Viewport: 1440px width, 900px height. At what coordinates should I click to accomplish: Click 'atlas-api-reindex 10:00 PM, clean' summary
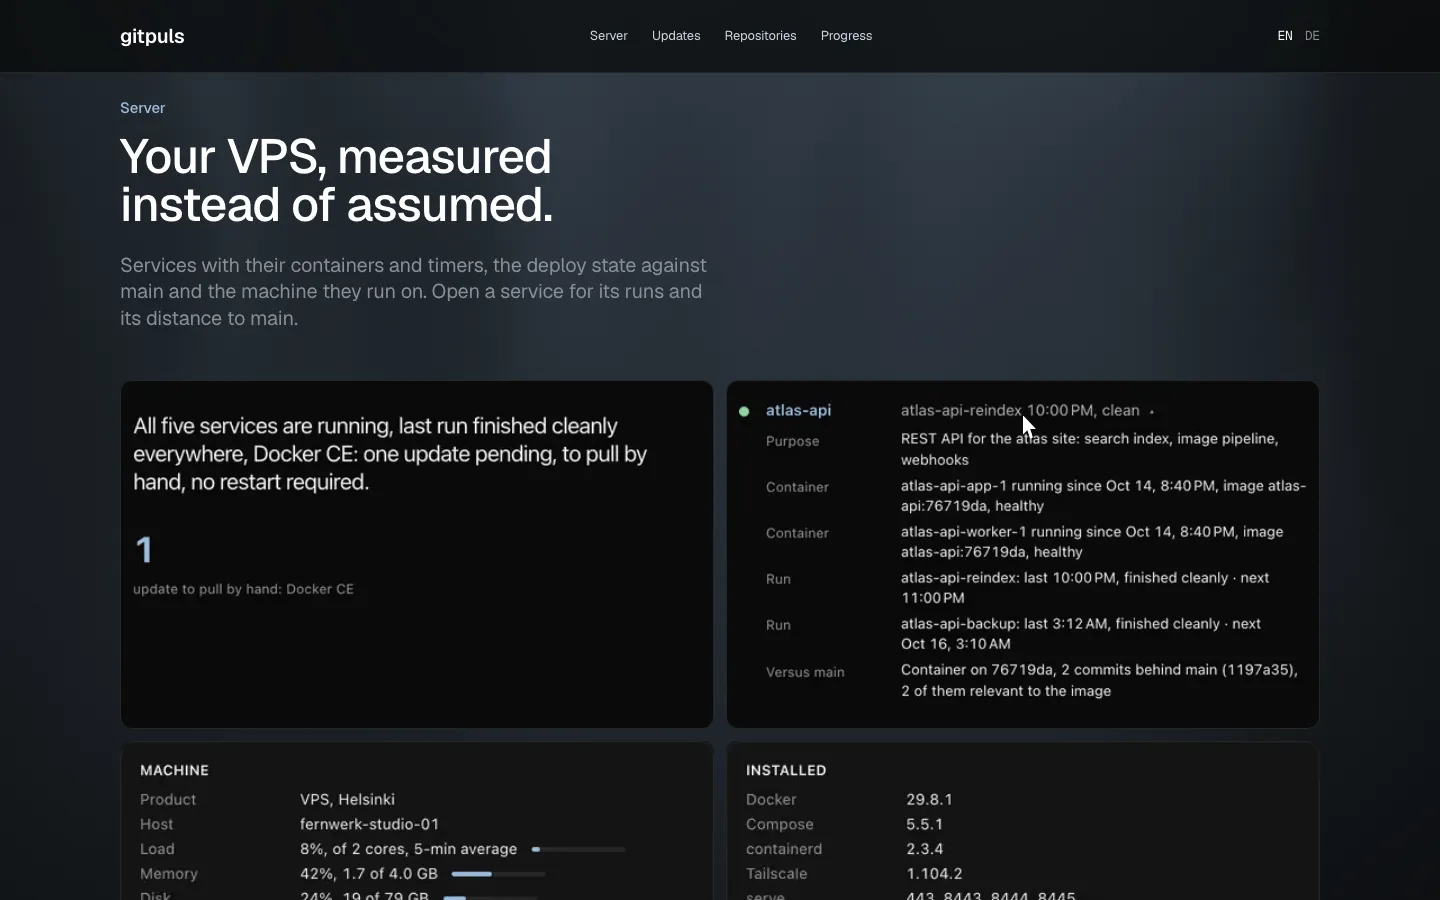tap(1020, 410)
